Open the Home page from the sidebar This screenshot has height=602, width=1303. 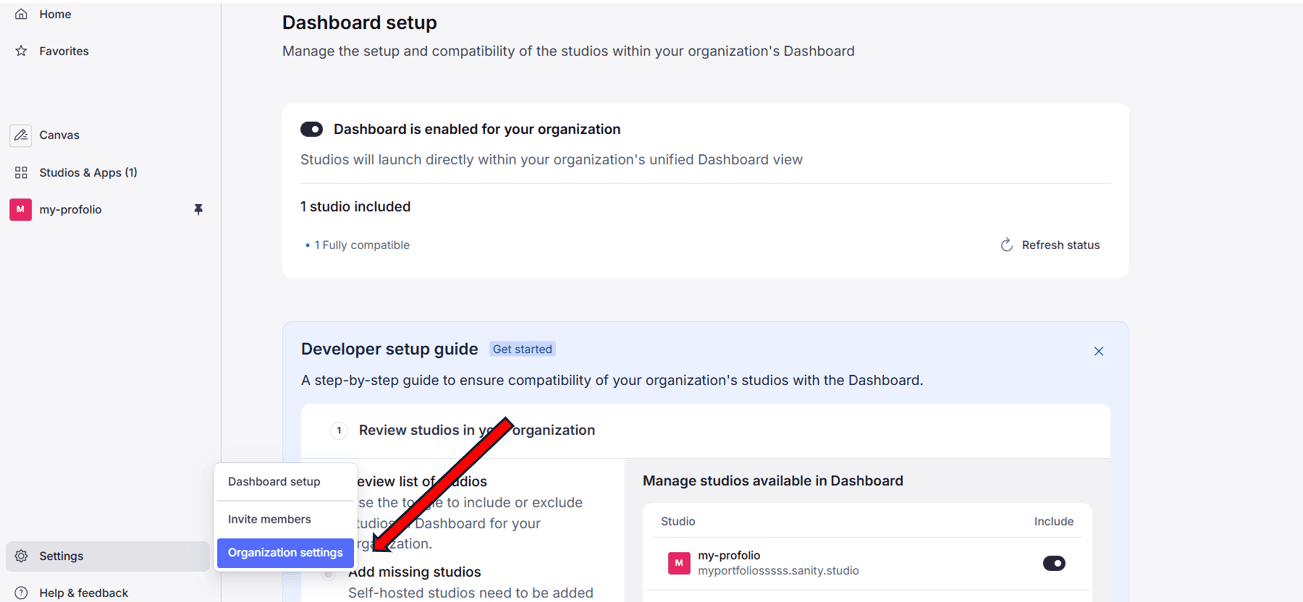(56, 14)
